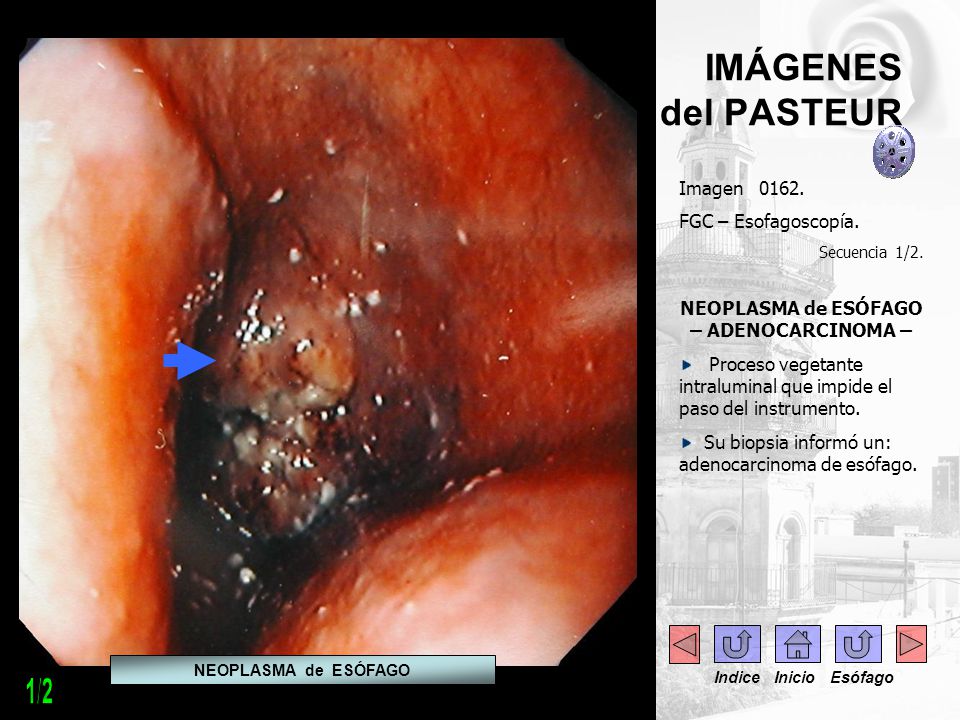Screen dimensions: 960x720
Task: Advance with the right red arrow button
Action: click(x=911, y=643)
